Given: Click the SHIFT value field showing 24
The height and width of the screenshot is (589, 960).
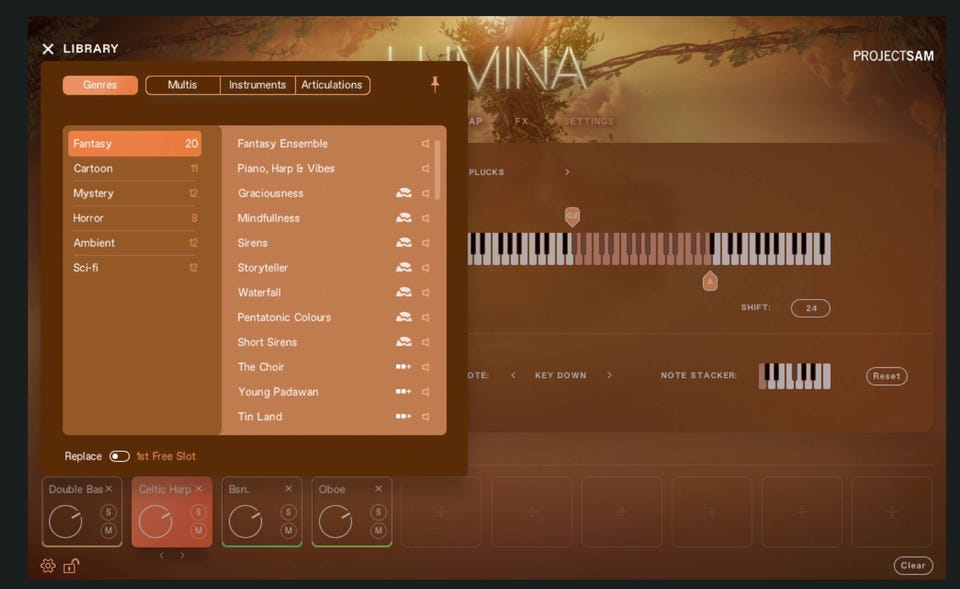Looking at the screenshot, I should pos(811,308).
